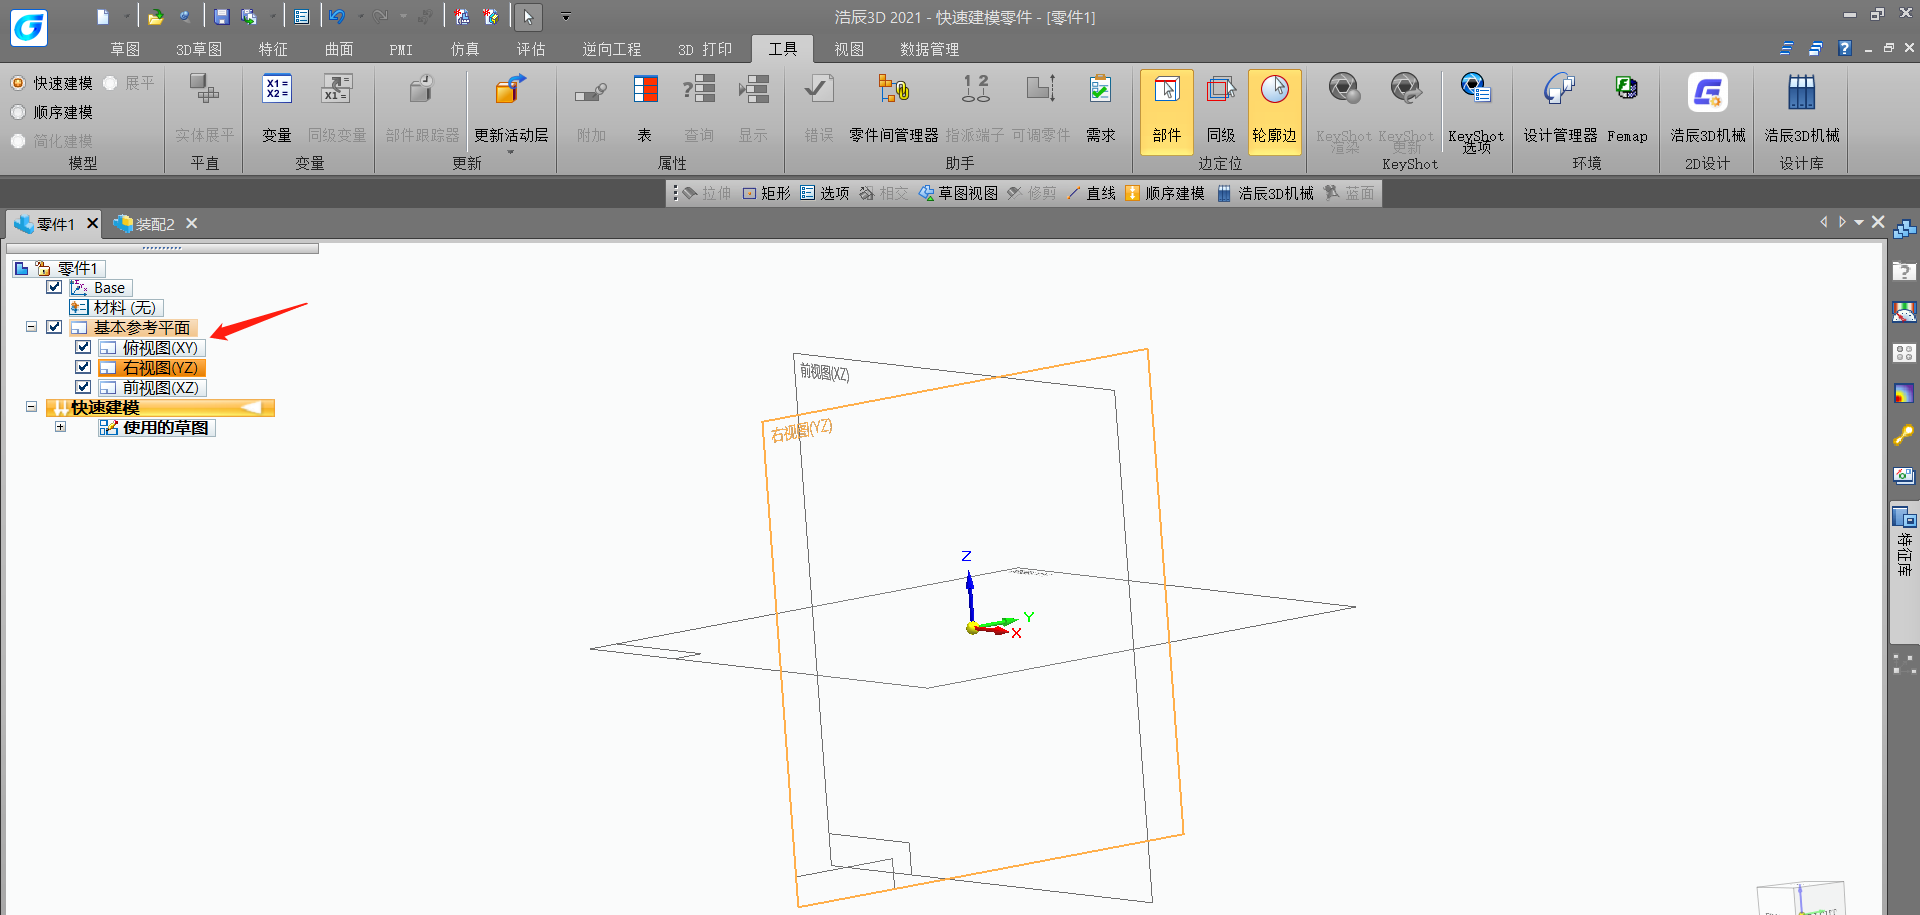This screenshot has height=915, width=1920.
Task: Undo the last action
Action: 337,16
